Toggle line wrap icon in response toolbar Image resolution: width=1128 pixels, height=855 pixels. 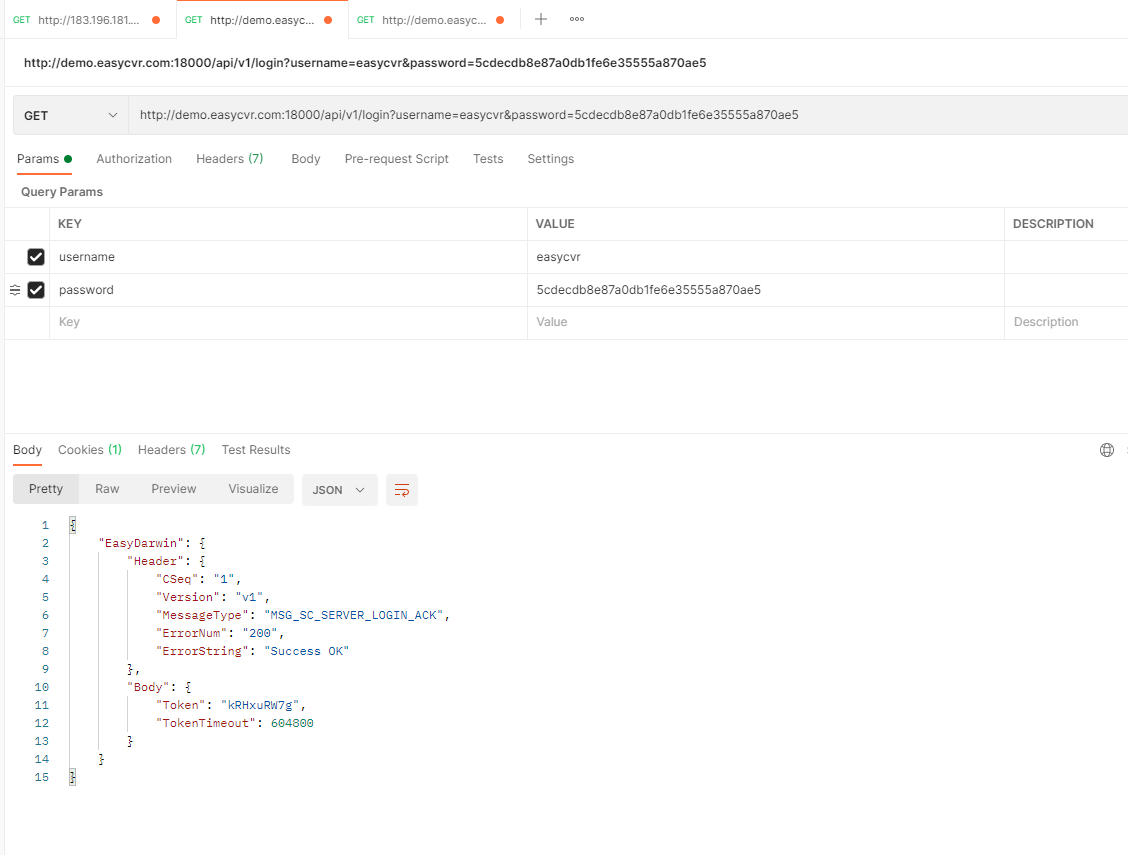(x=402, y=490)
